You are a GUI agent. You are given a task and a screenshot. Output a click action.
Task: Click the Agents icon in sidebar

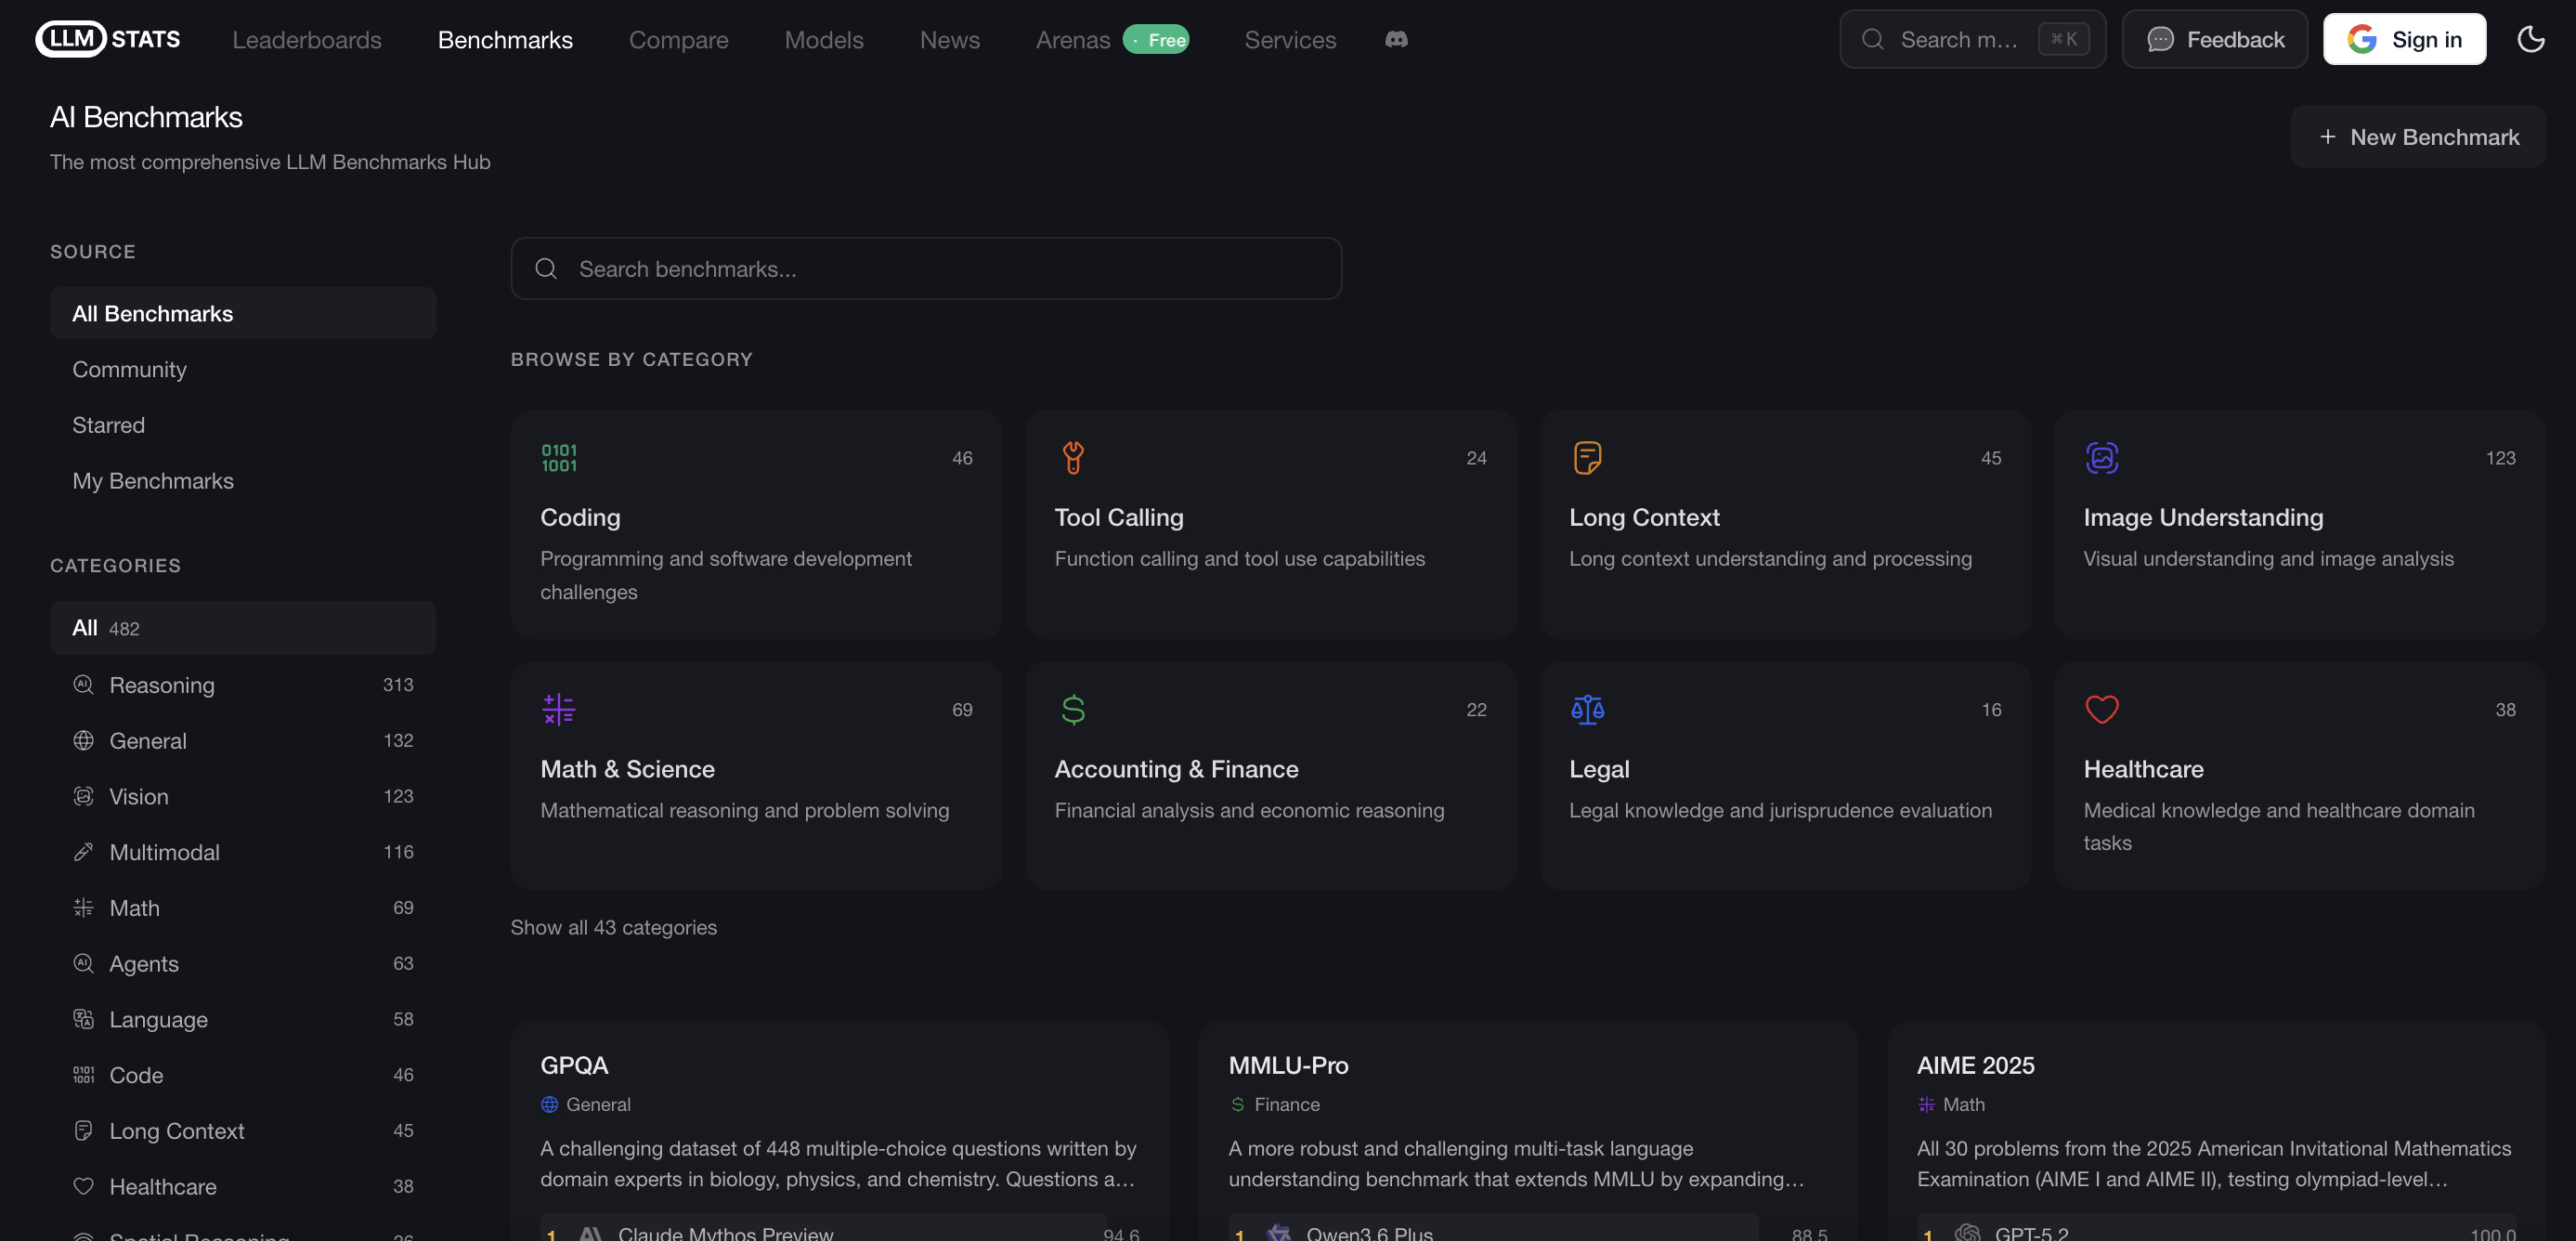point(84,963)
